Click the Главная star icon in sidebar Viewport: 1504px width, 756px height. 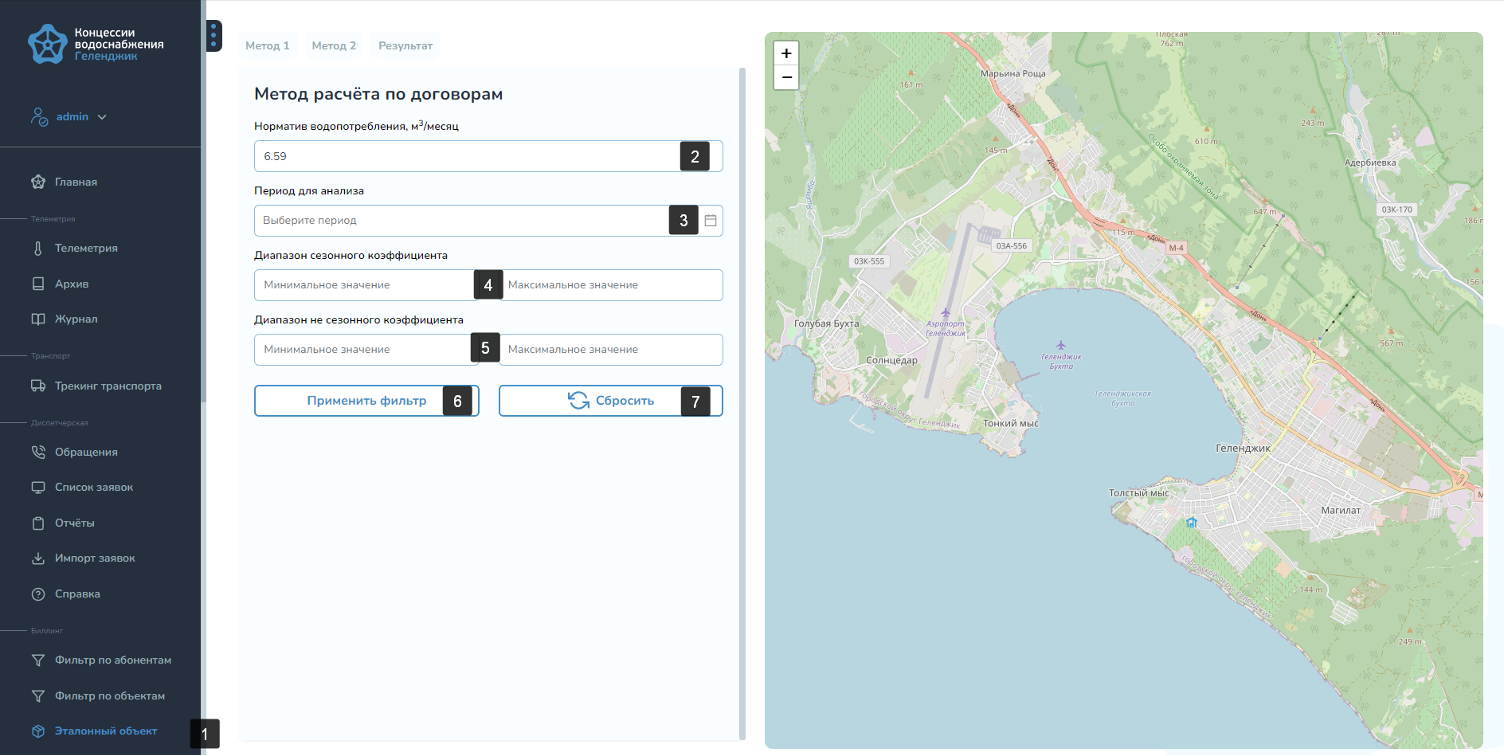point(38,182)
